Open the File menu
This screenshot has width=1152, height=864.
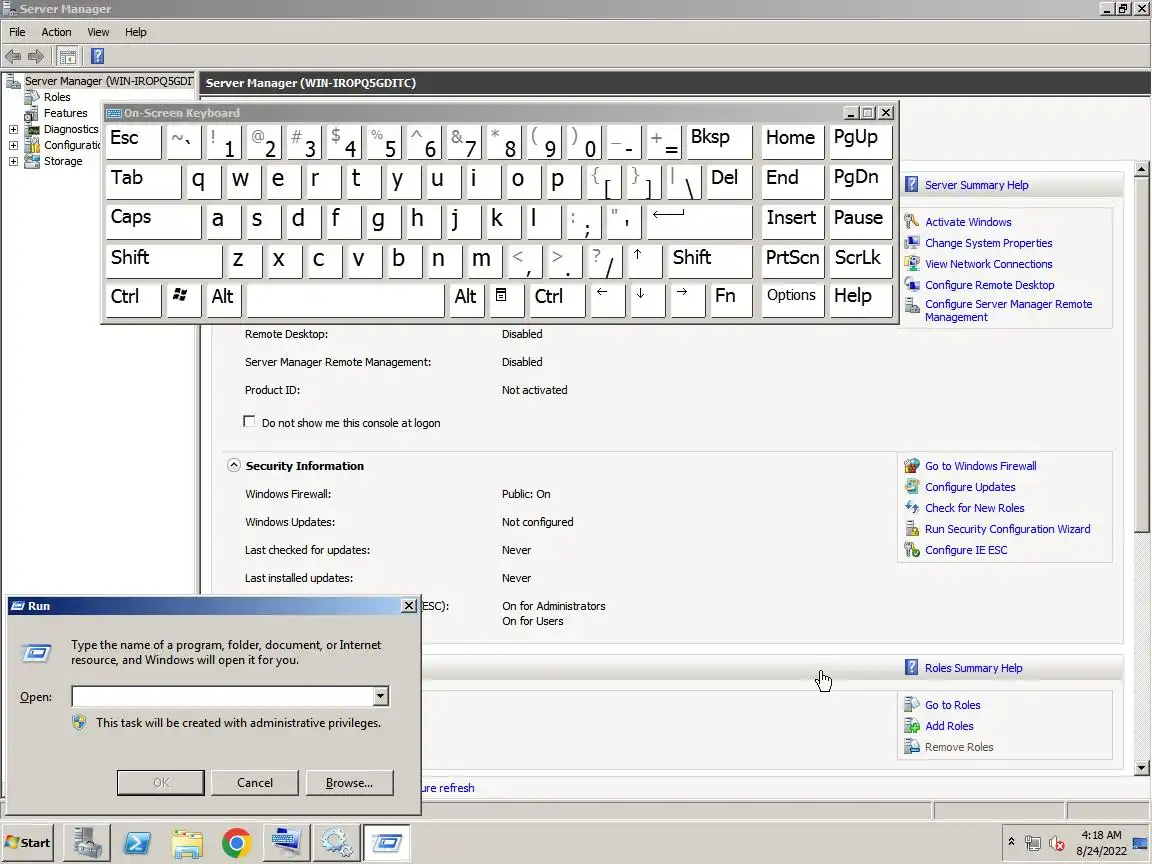[x=18, y=32]
